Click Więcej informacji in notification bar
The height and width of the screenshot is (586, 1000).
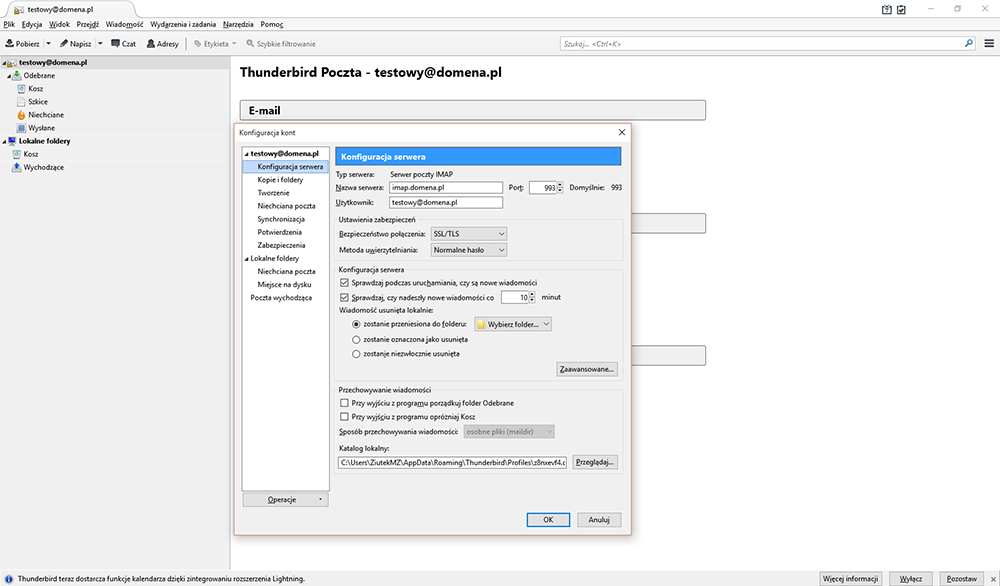pyautogui.click(x=850, y=579)
